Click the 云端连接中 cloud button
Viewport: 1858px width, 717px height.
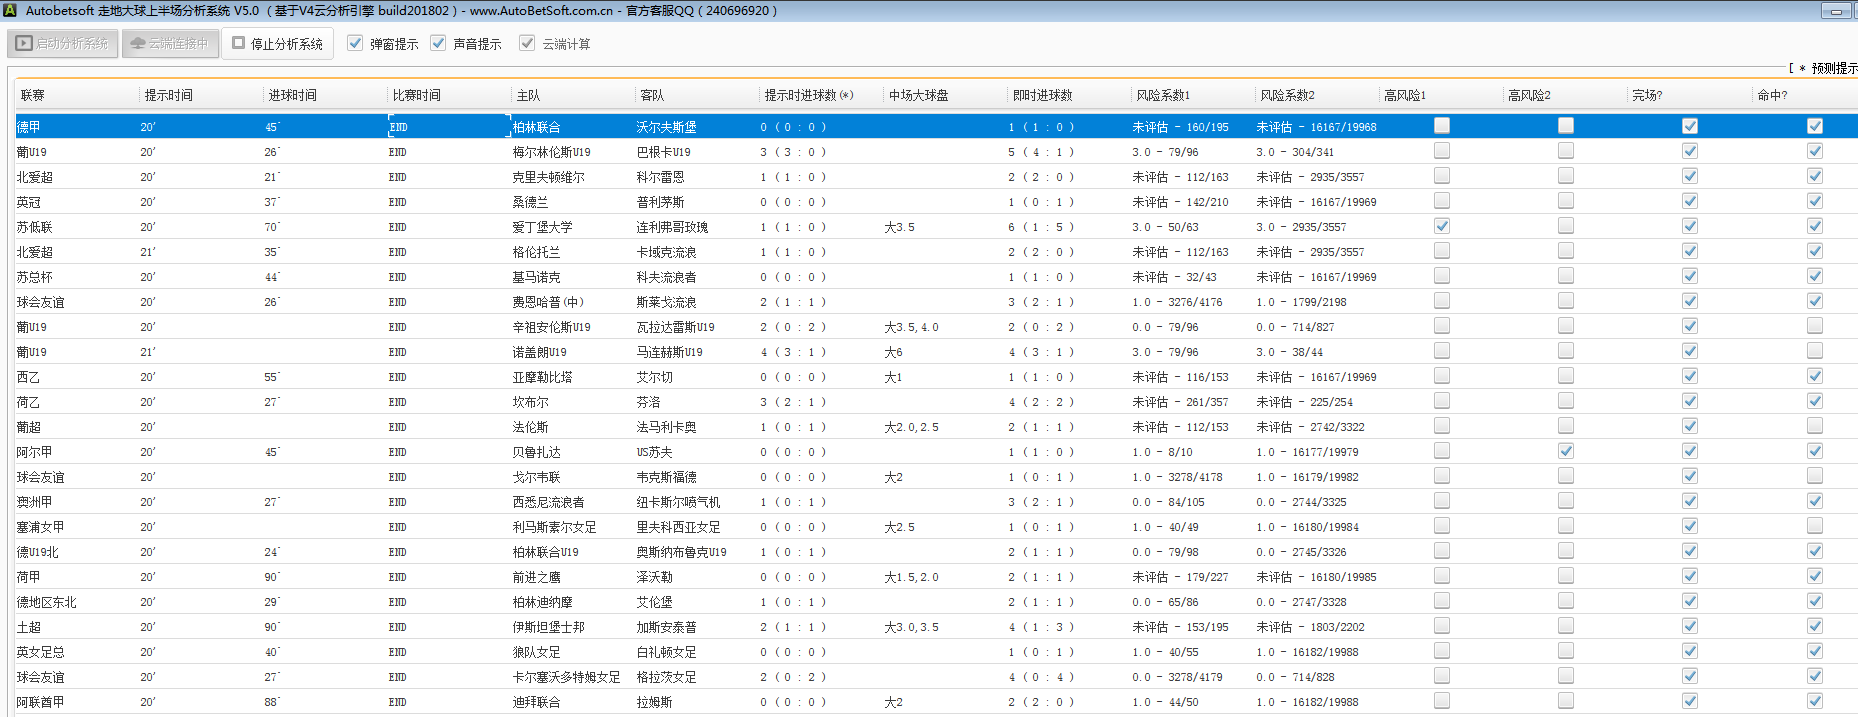pos(170,44)
